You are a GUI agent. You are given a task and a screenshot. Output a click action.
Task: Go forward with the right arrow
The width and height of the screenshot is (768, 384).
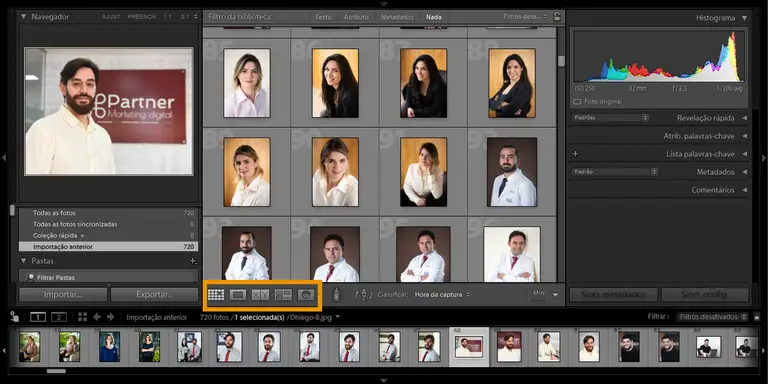pos(111,317)
